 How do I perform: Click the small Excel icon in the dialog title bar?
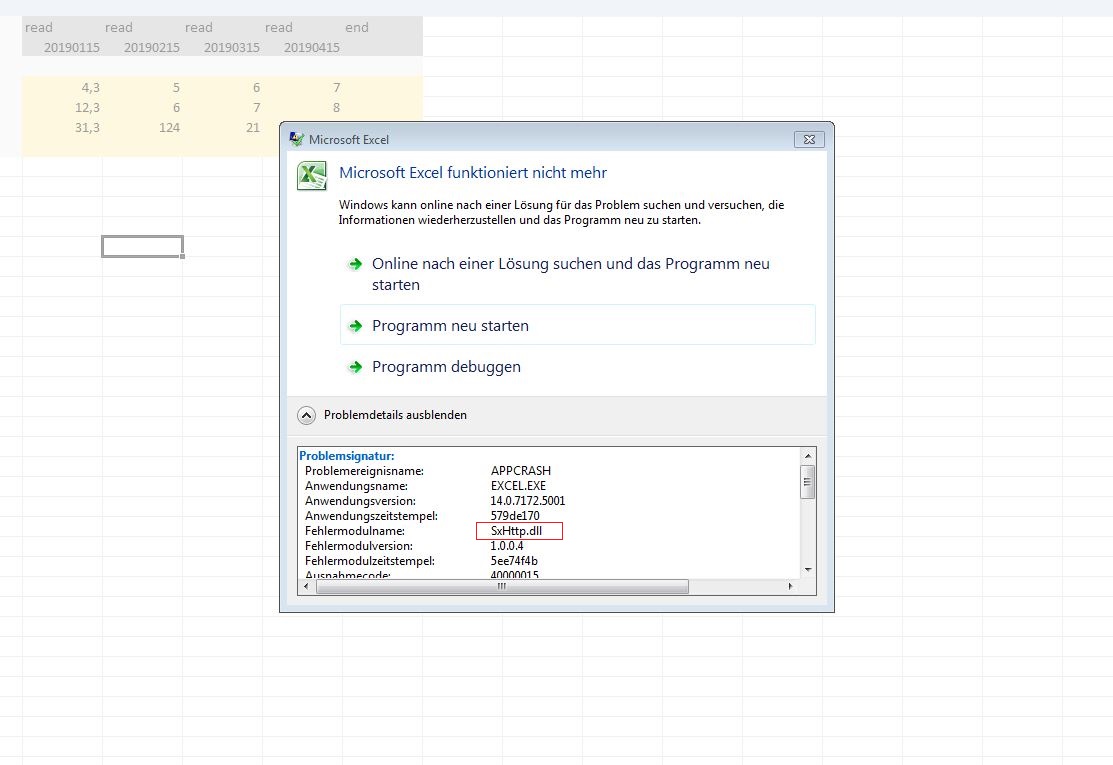point(297,139)
